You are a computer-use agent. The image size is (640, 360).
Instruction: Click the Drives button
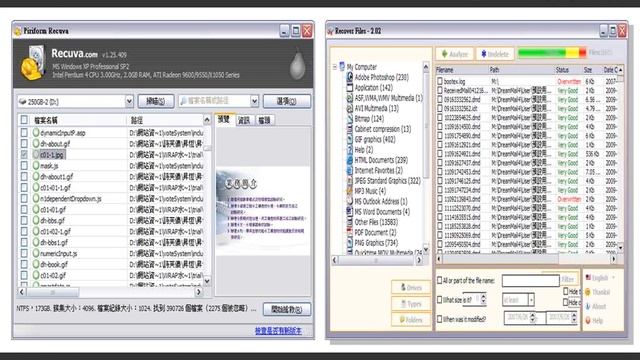tap(411, 287)
